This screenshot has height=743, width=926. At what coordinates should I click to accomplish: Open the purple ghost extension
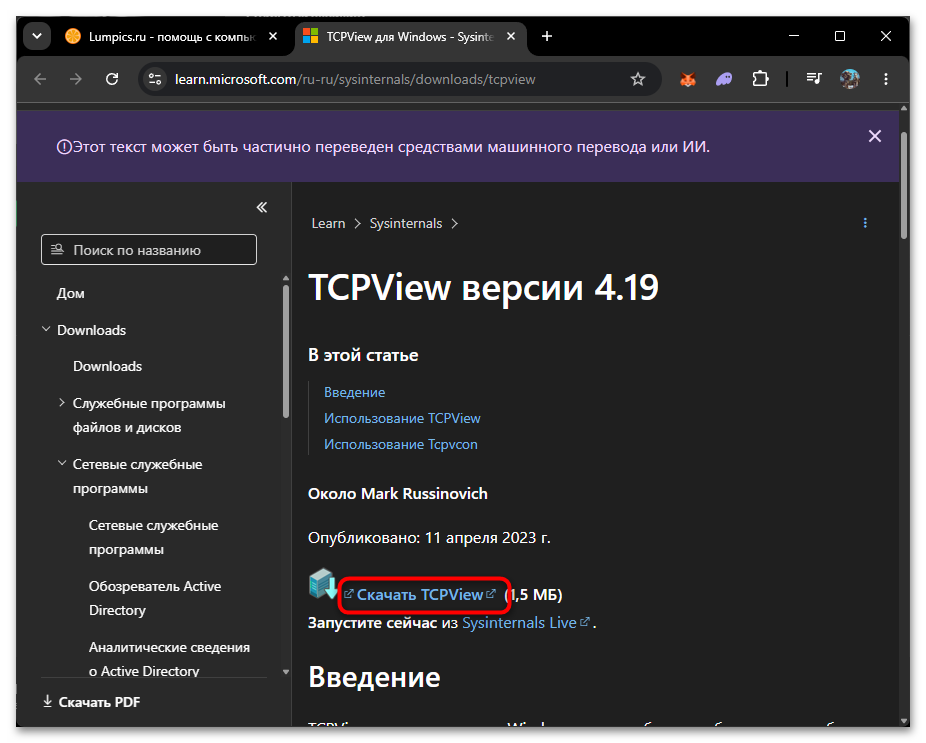coord(724,79)
